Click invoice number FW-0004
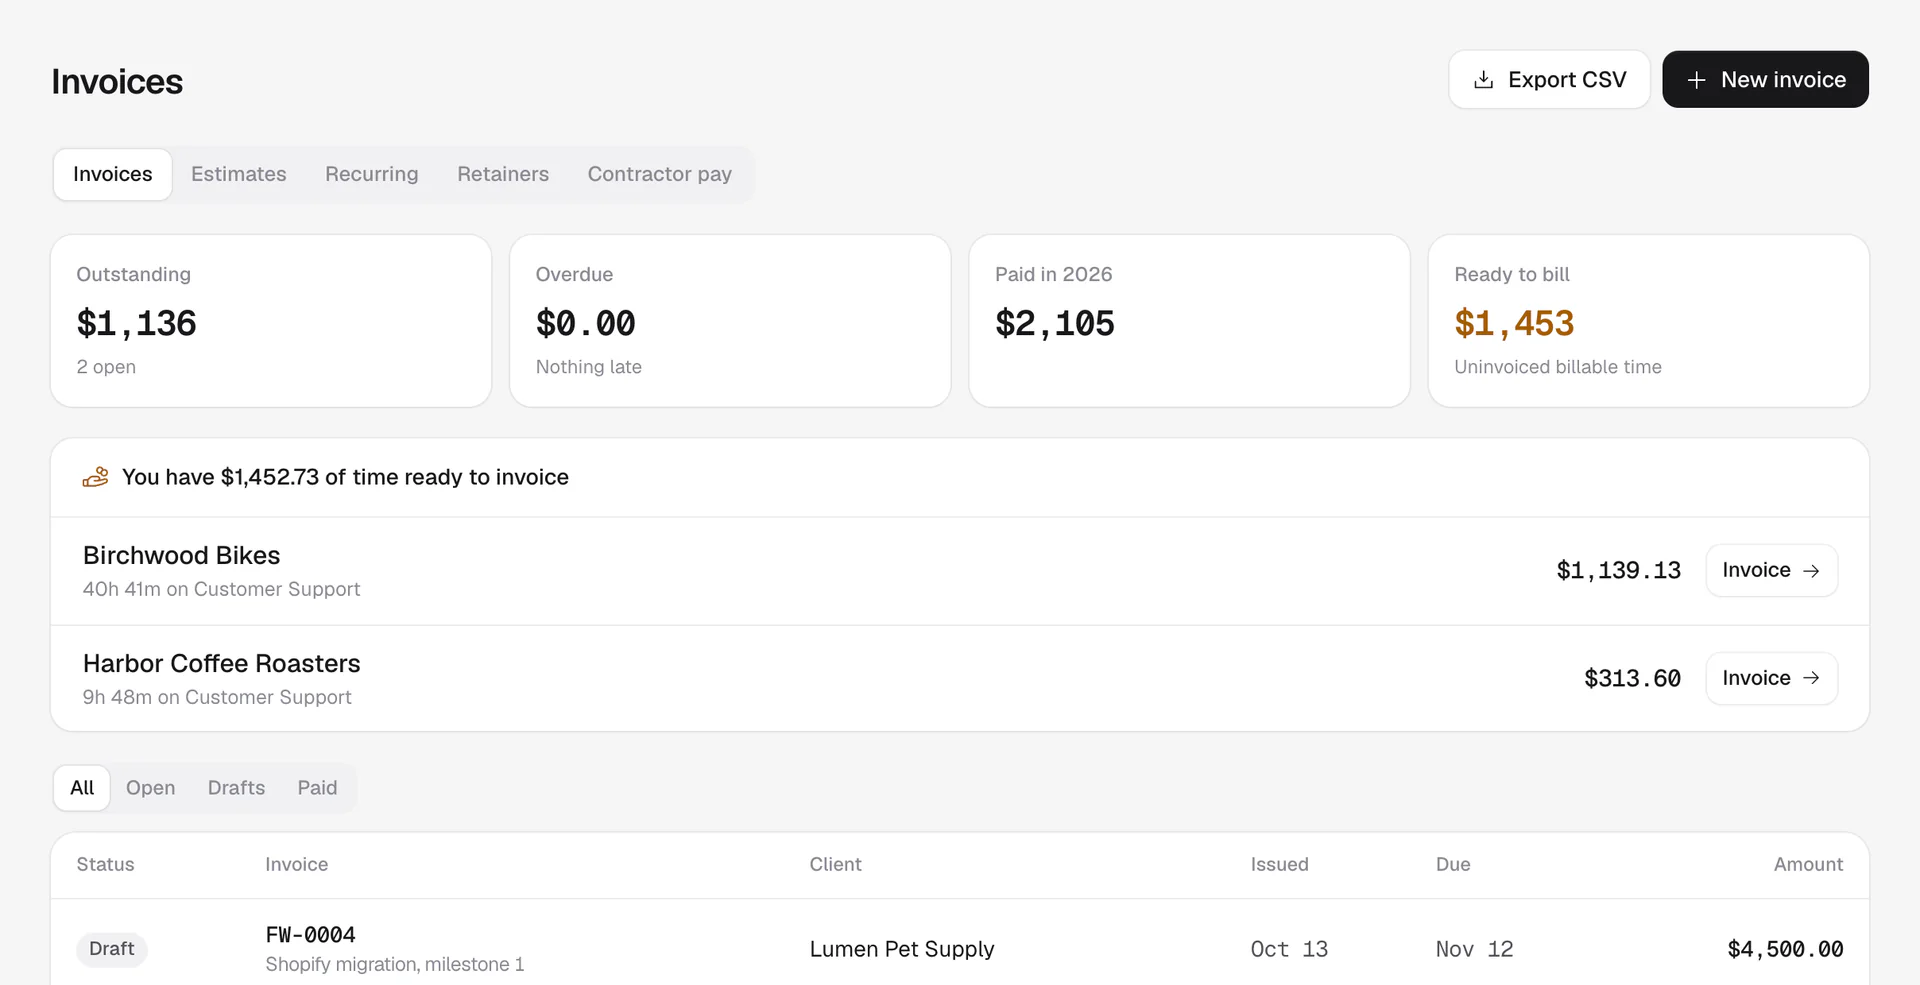This screenshot has height=985, width=1920. click(311, 935)
